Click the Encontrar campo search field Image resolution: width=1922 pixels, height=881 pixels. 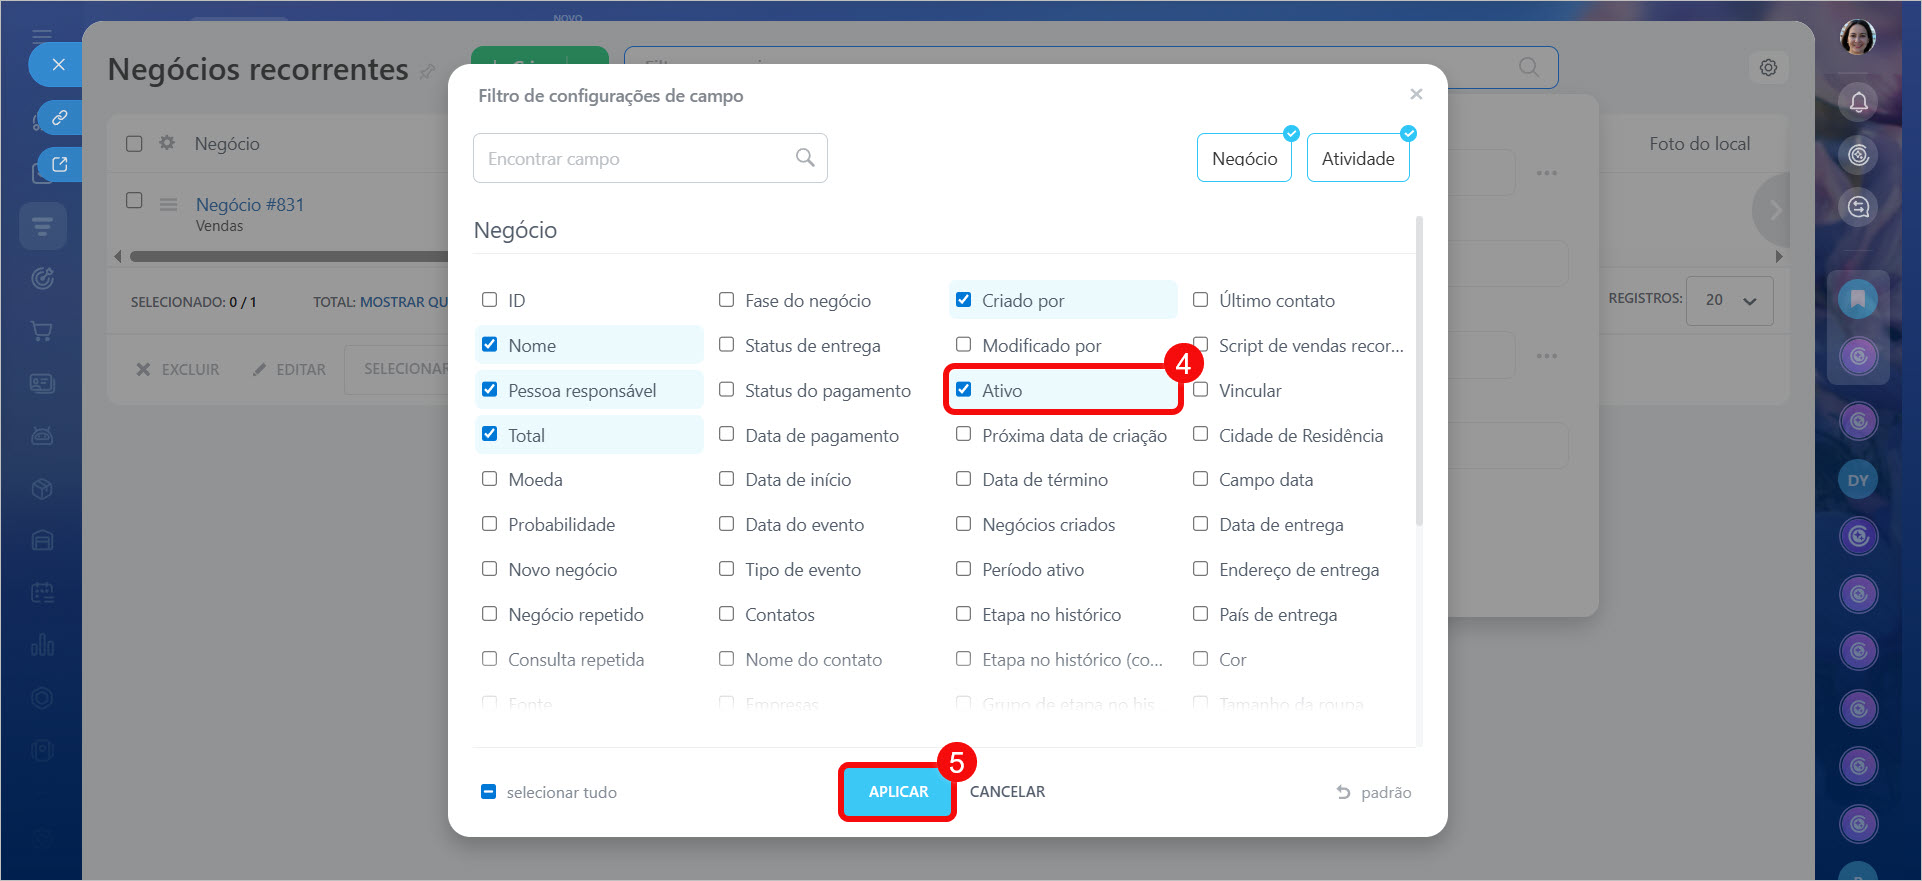(x=636, y=158)
